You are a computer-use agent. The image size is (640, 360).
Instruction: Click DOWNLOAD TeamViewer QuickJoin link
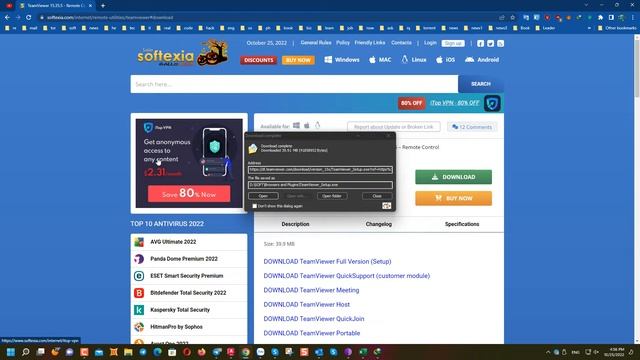click(314, 318)
